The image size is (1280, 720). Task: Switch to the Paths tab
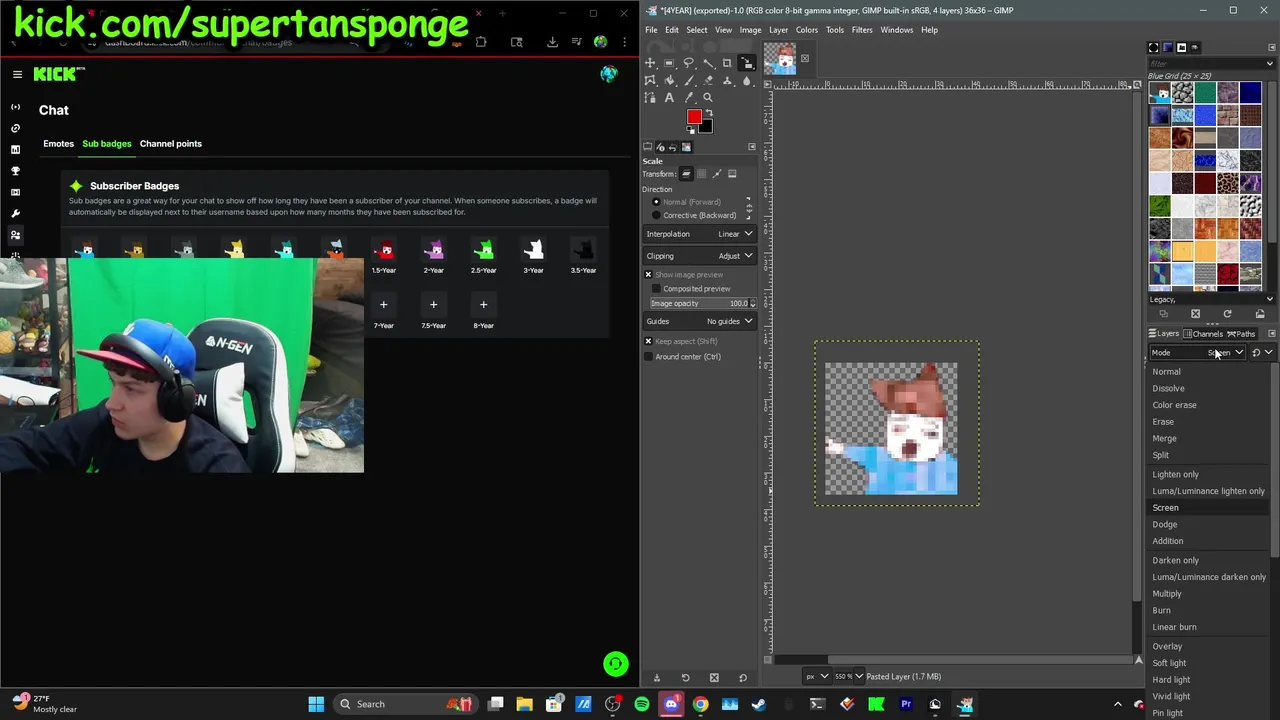pyautogui.click(x=1241, y=334)
